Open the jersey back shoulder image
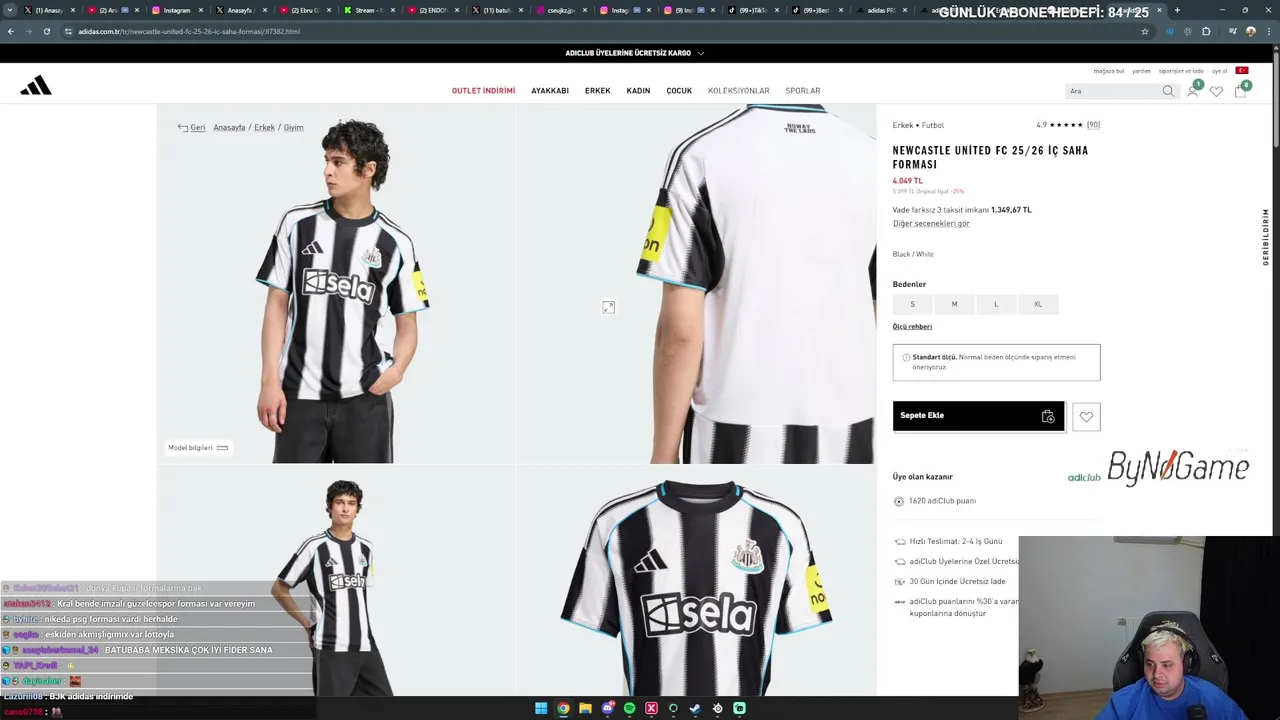Viewport: 1280px width, 720px height. tap(697, 284)
